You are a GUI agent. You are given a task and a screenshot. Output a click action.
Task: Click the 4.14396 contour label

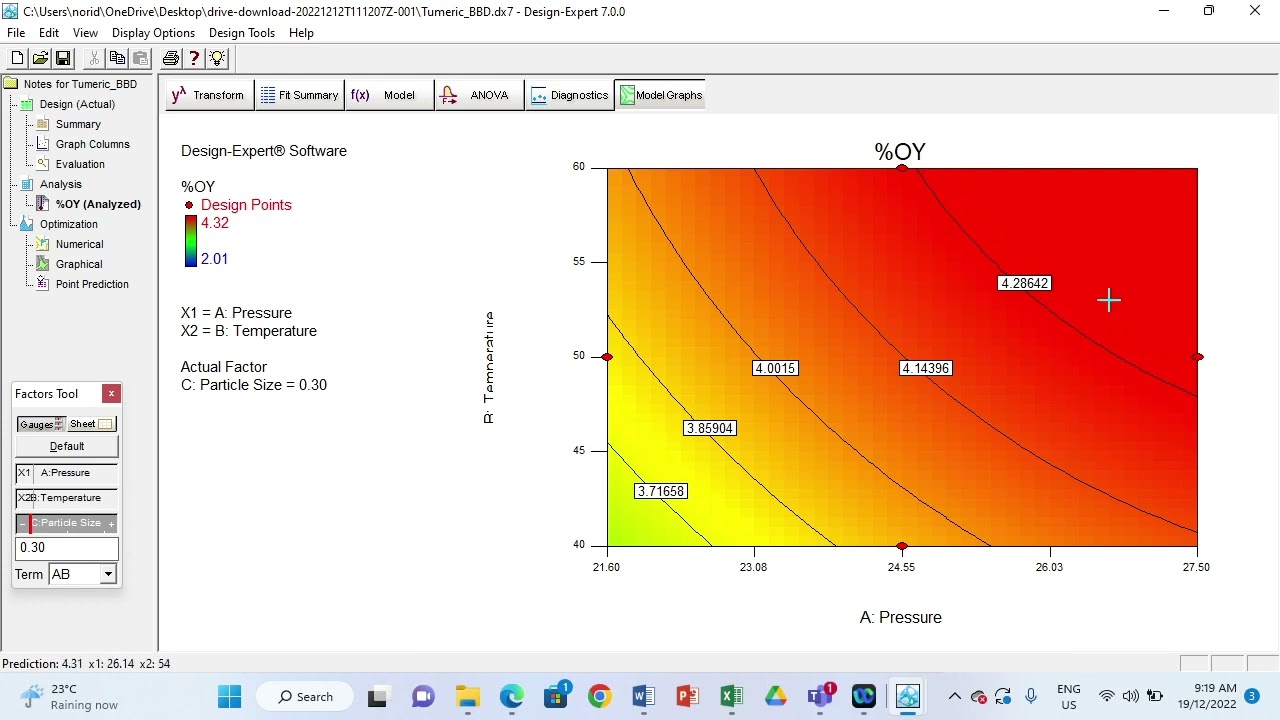926,369
